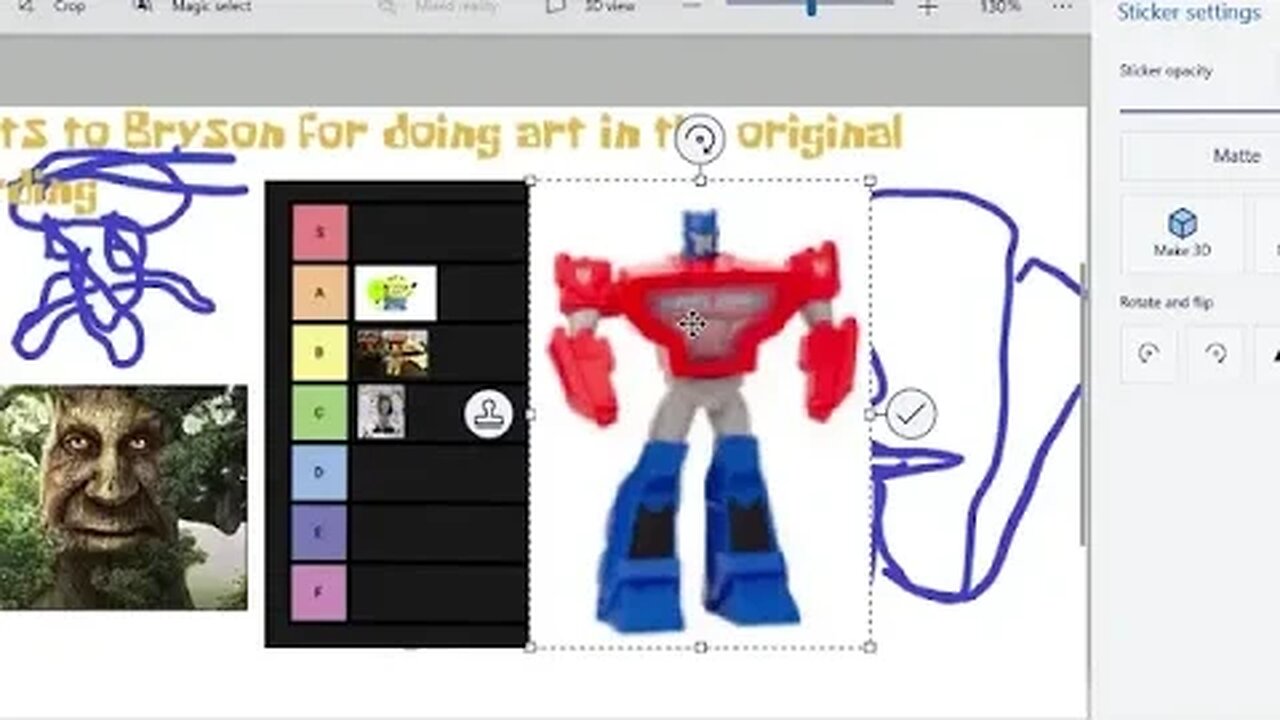Click the orange A tier label

pos(320,292)
